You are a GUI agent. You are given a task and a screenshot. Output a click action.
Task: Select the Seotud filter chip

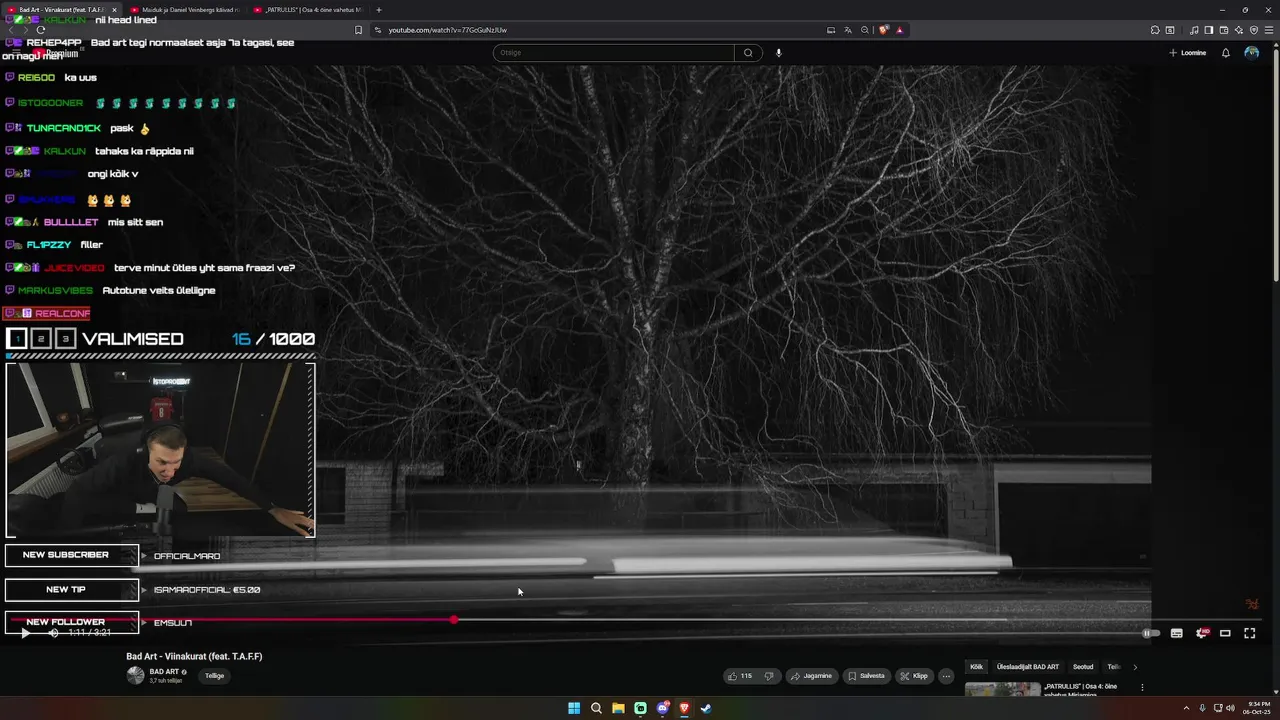(x=1083, y=667)
